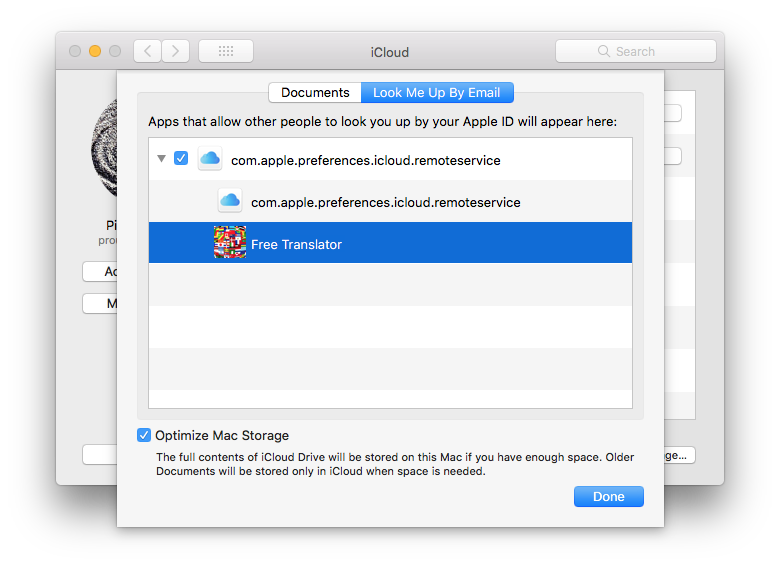Click the back navigation arrow in toolbar
This screenshot has width=780, height=565.
tap(147, 51)
